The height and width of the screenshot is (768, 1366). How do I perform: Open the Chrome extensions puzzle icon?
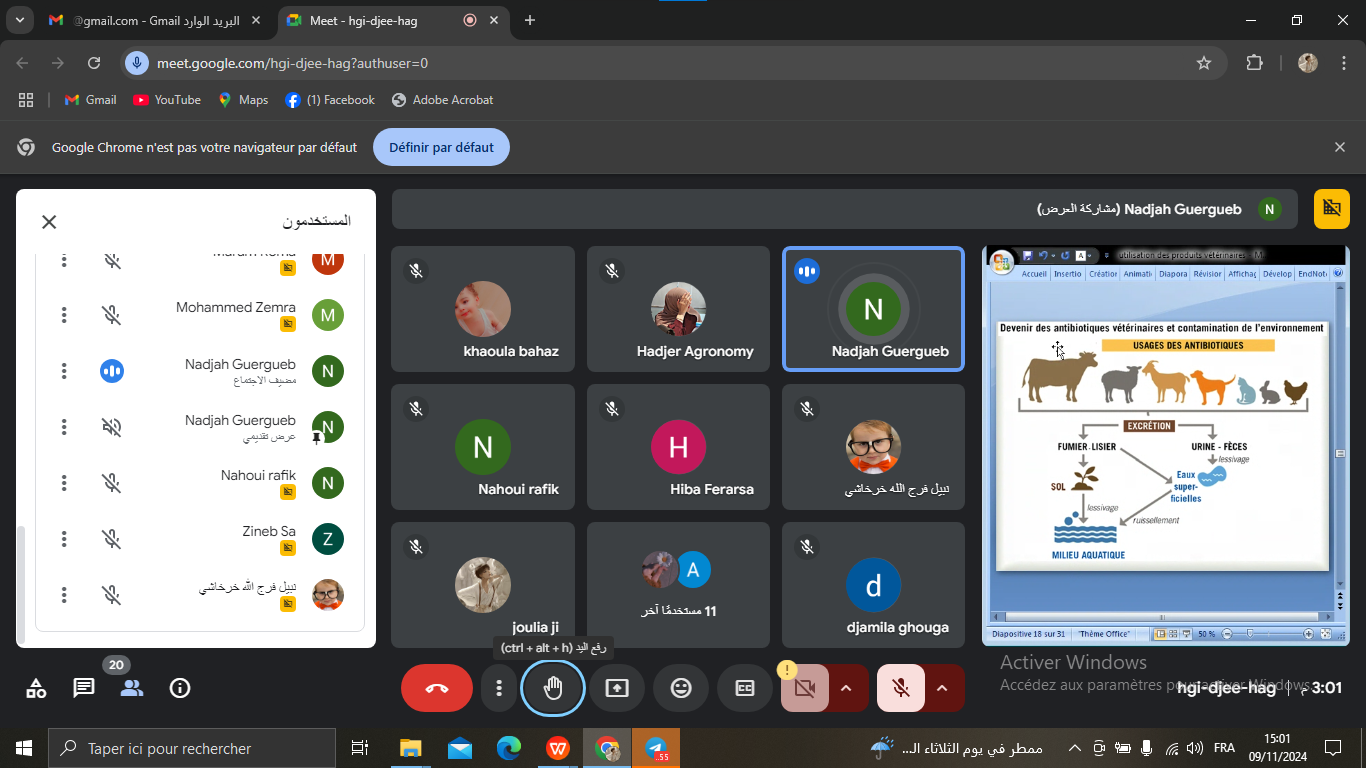click(x=1254, y=63)
